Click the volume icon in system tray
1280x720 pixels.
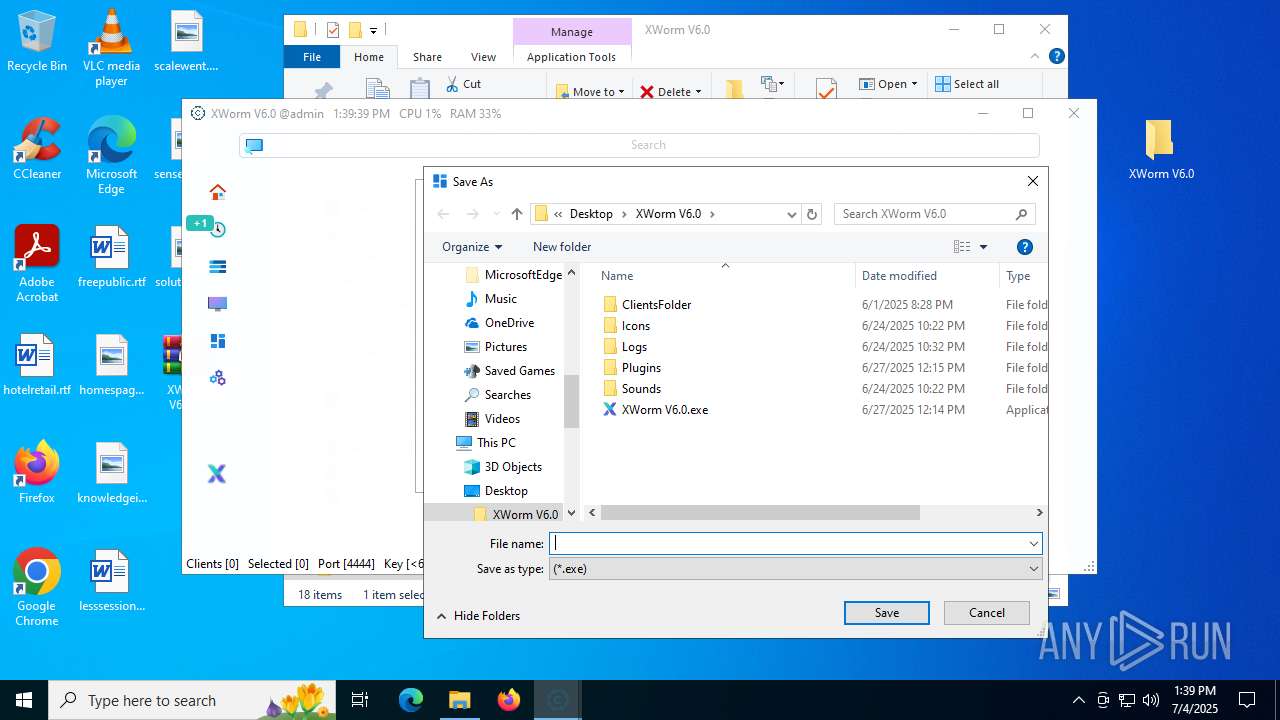coord(1151,700)
